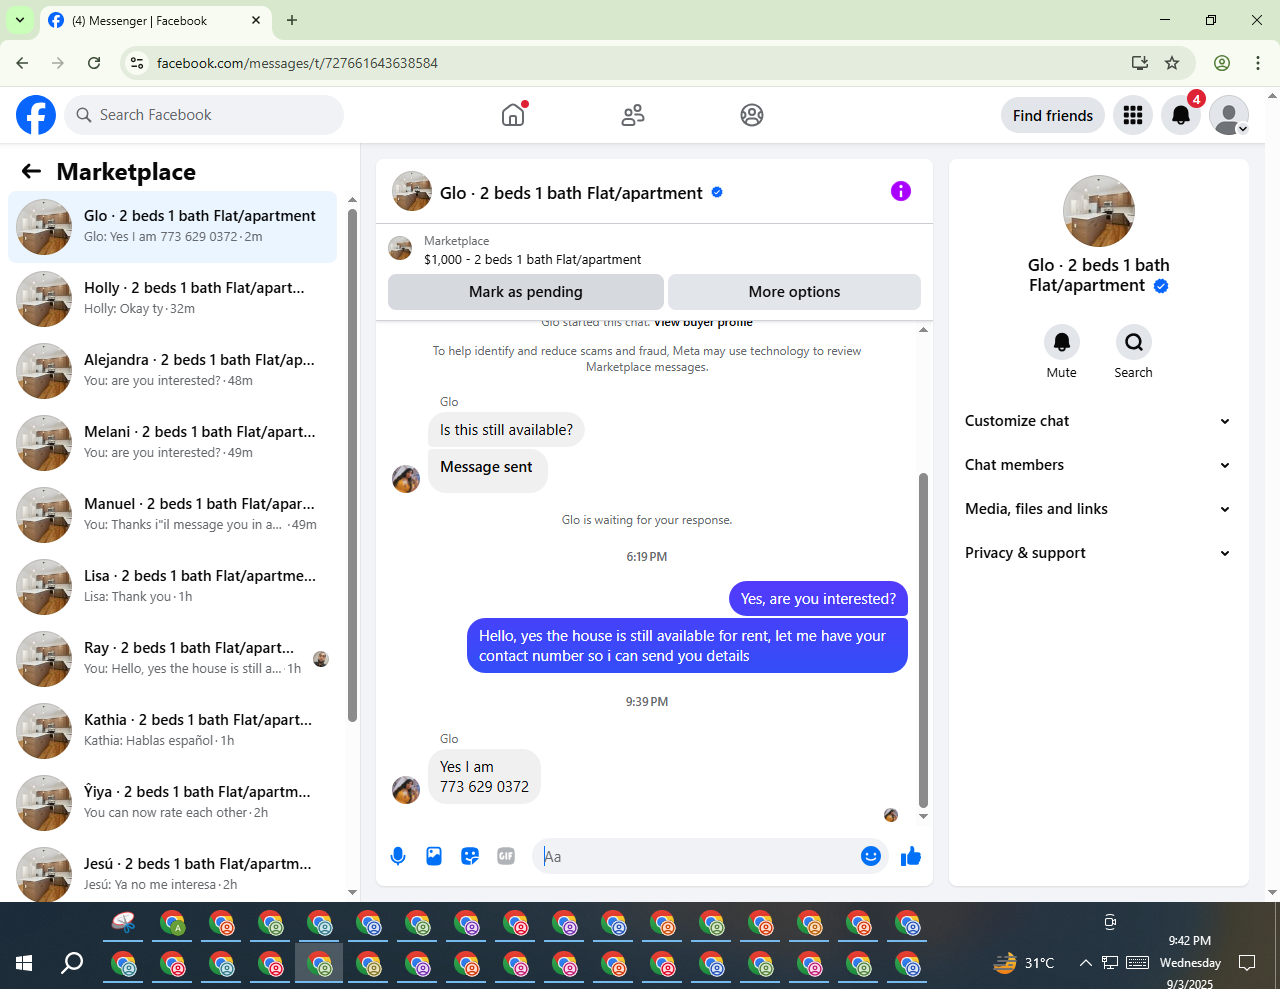Reload the page in Chrome
1280x989 pixels.
[x=94, y=63]
